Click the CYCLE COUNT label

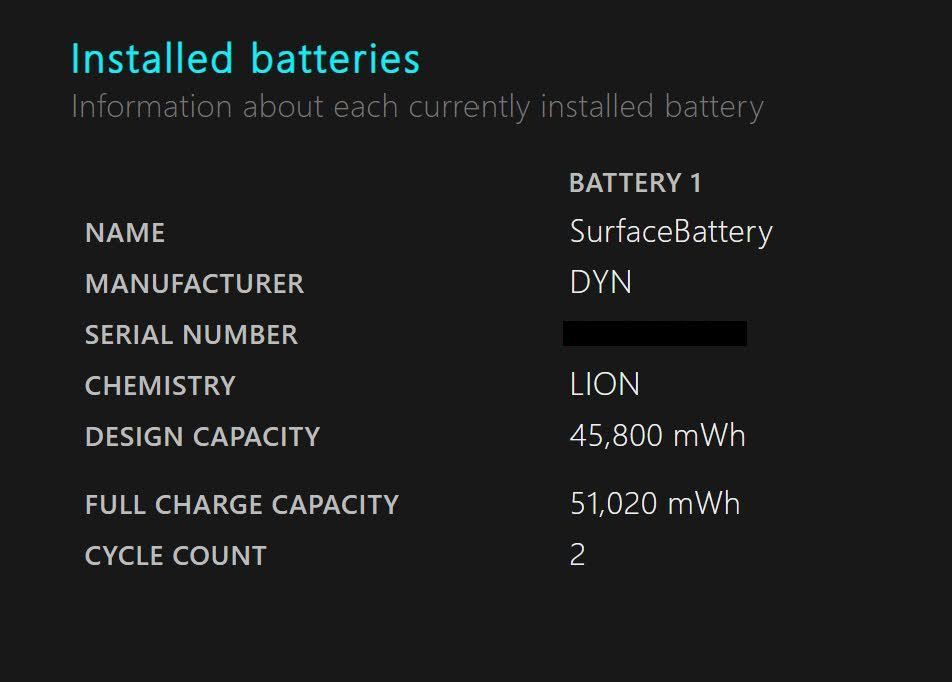[x=176, y=556]
